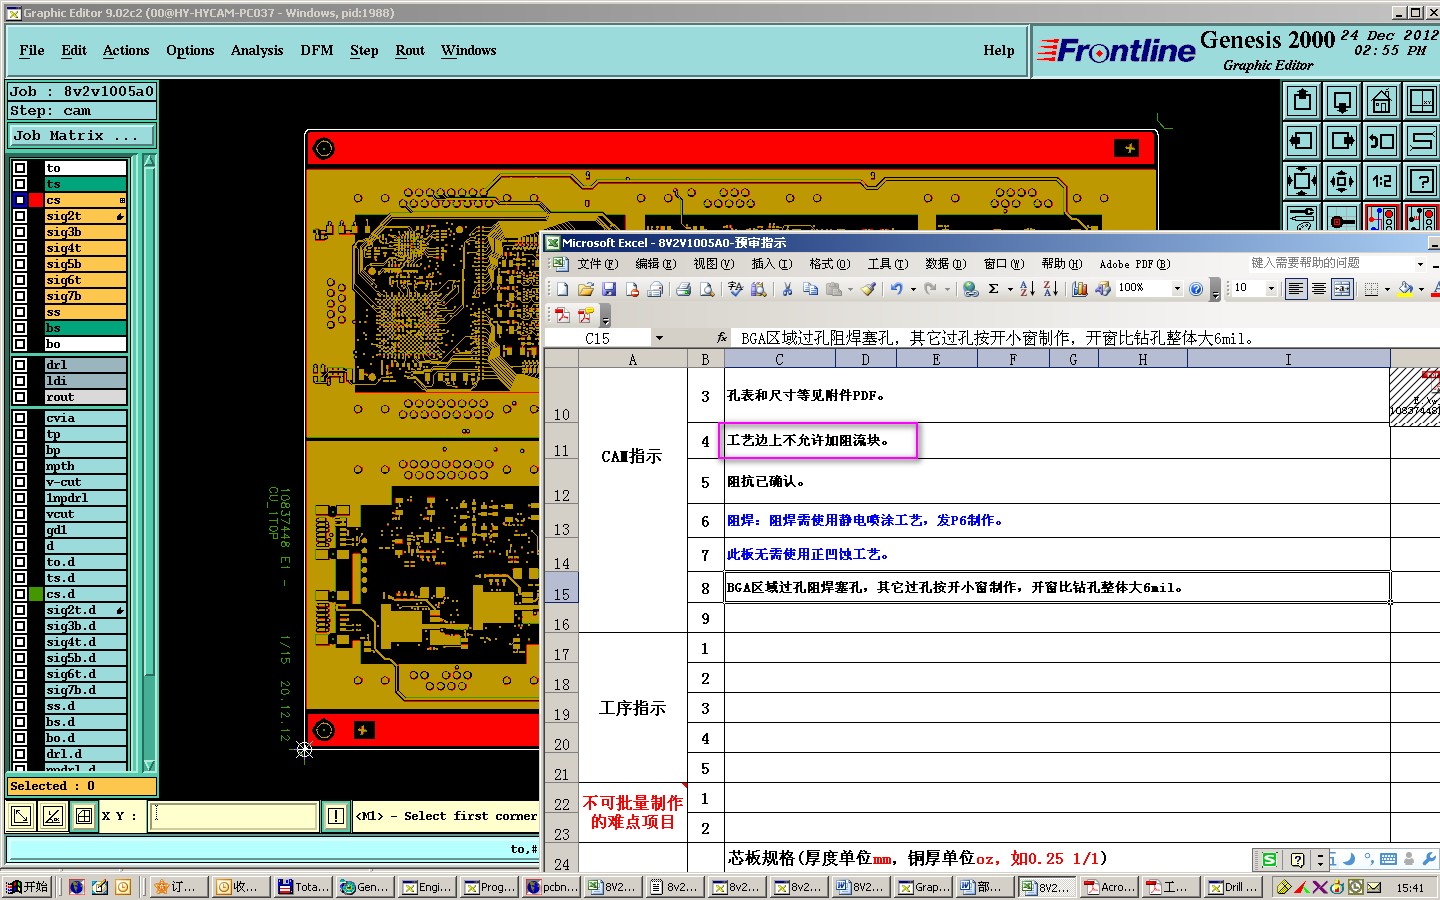This screenshot has height=900, width=1440.
Task: Click Excel Open folder icon
Action: (x=586, y=289)
